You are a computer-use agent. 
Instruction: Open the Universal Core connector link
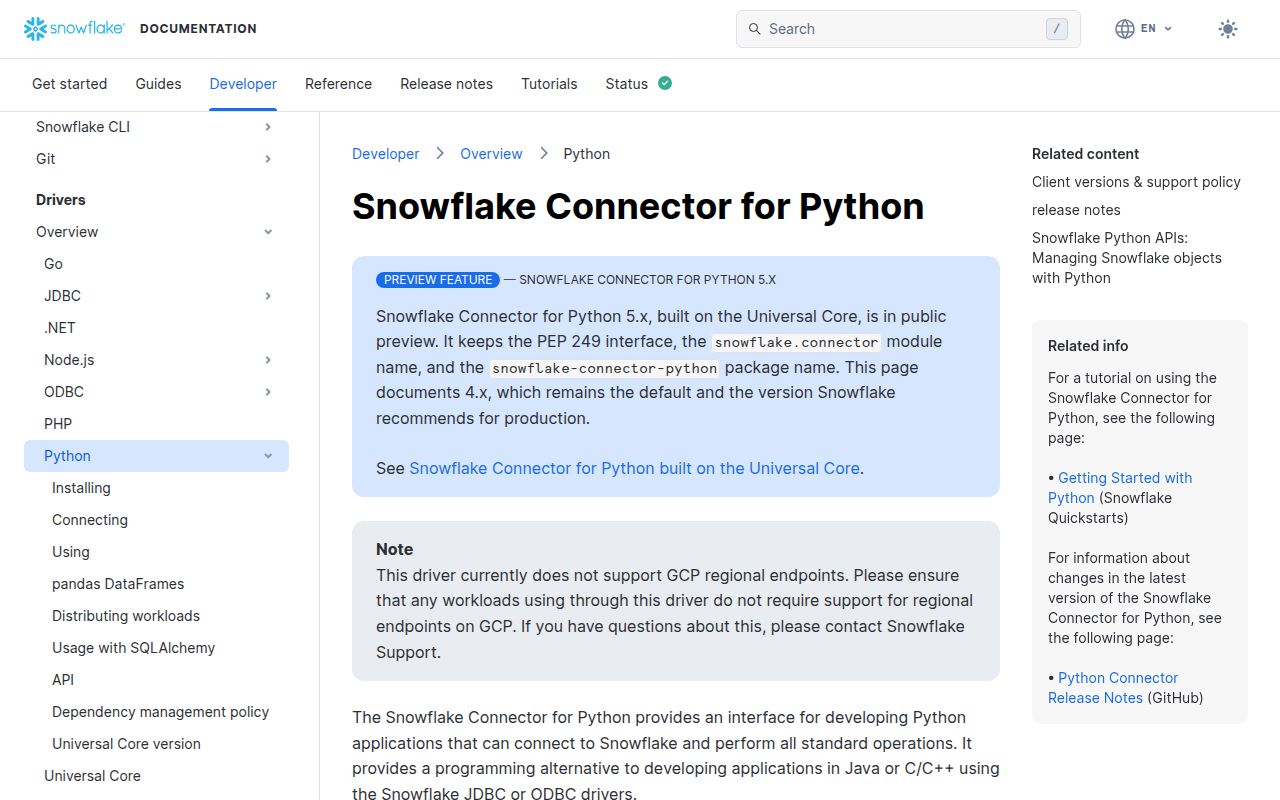pos(634,468)
